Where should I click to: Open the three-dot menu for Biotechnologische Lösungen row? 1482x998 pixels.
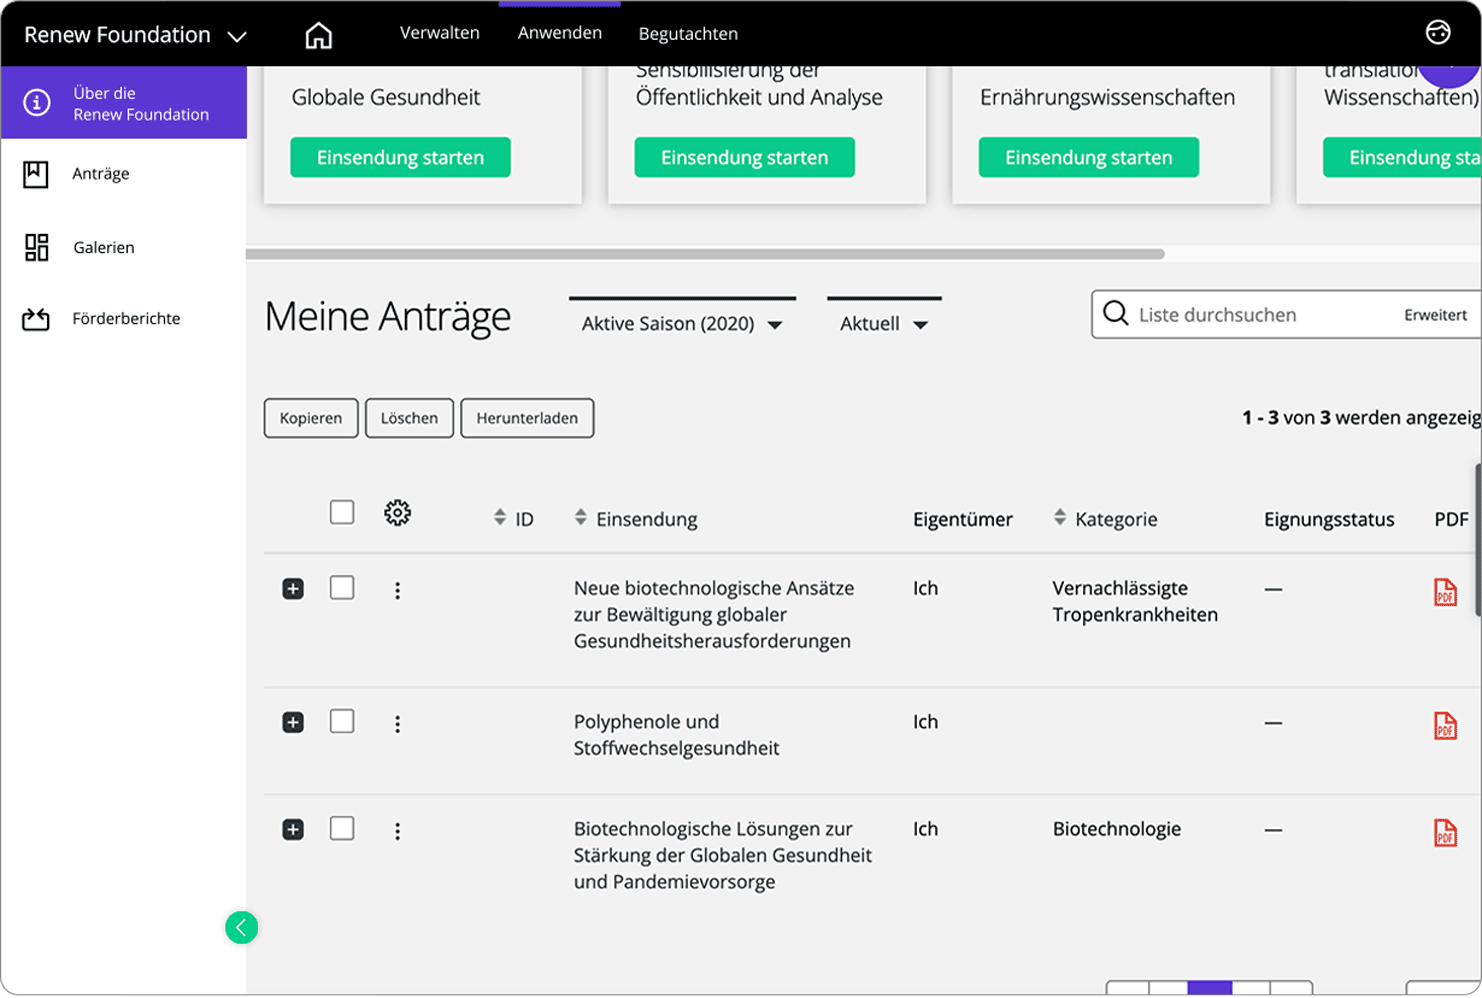tap(397, 831)
